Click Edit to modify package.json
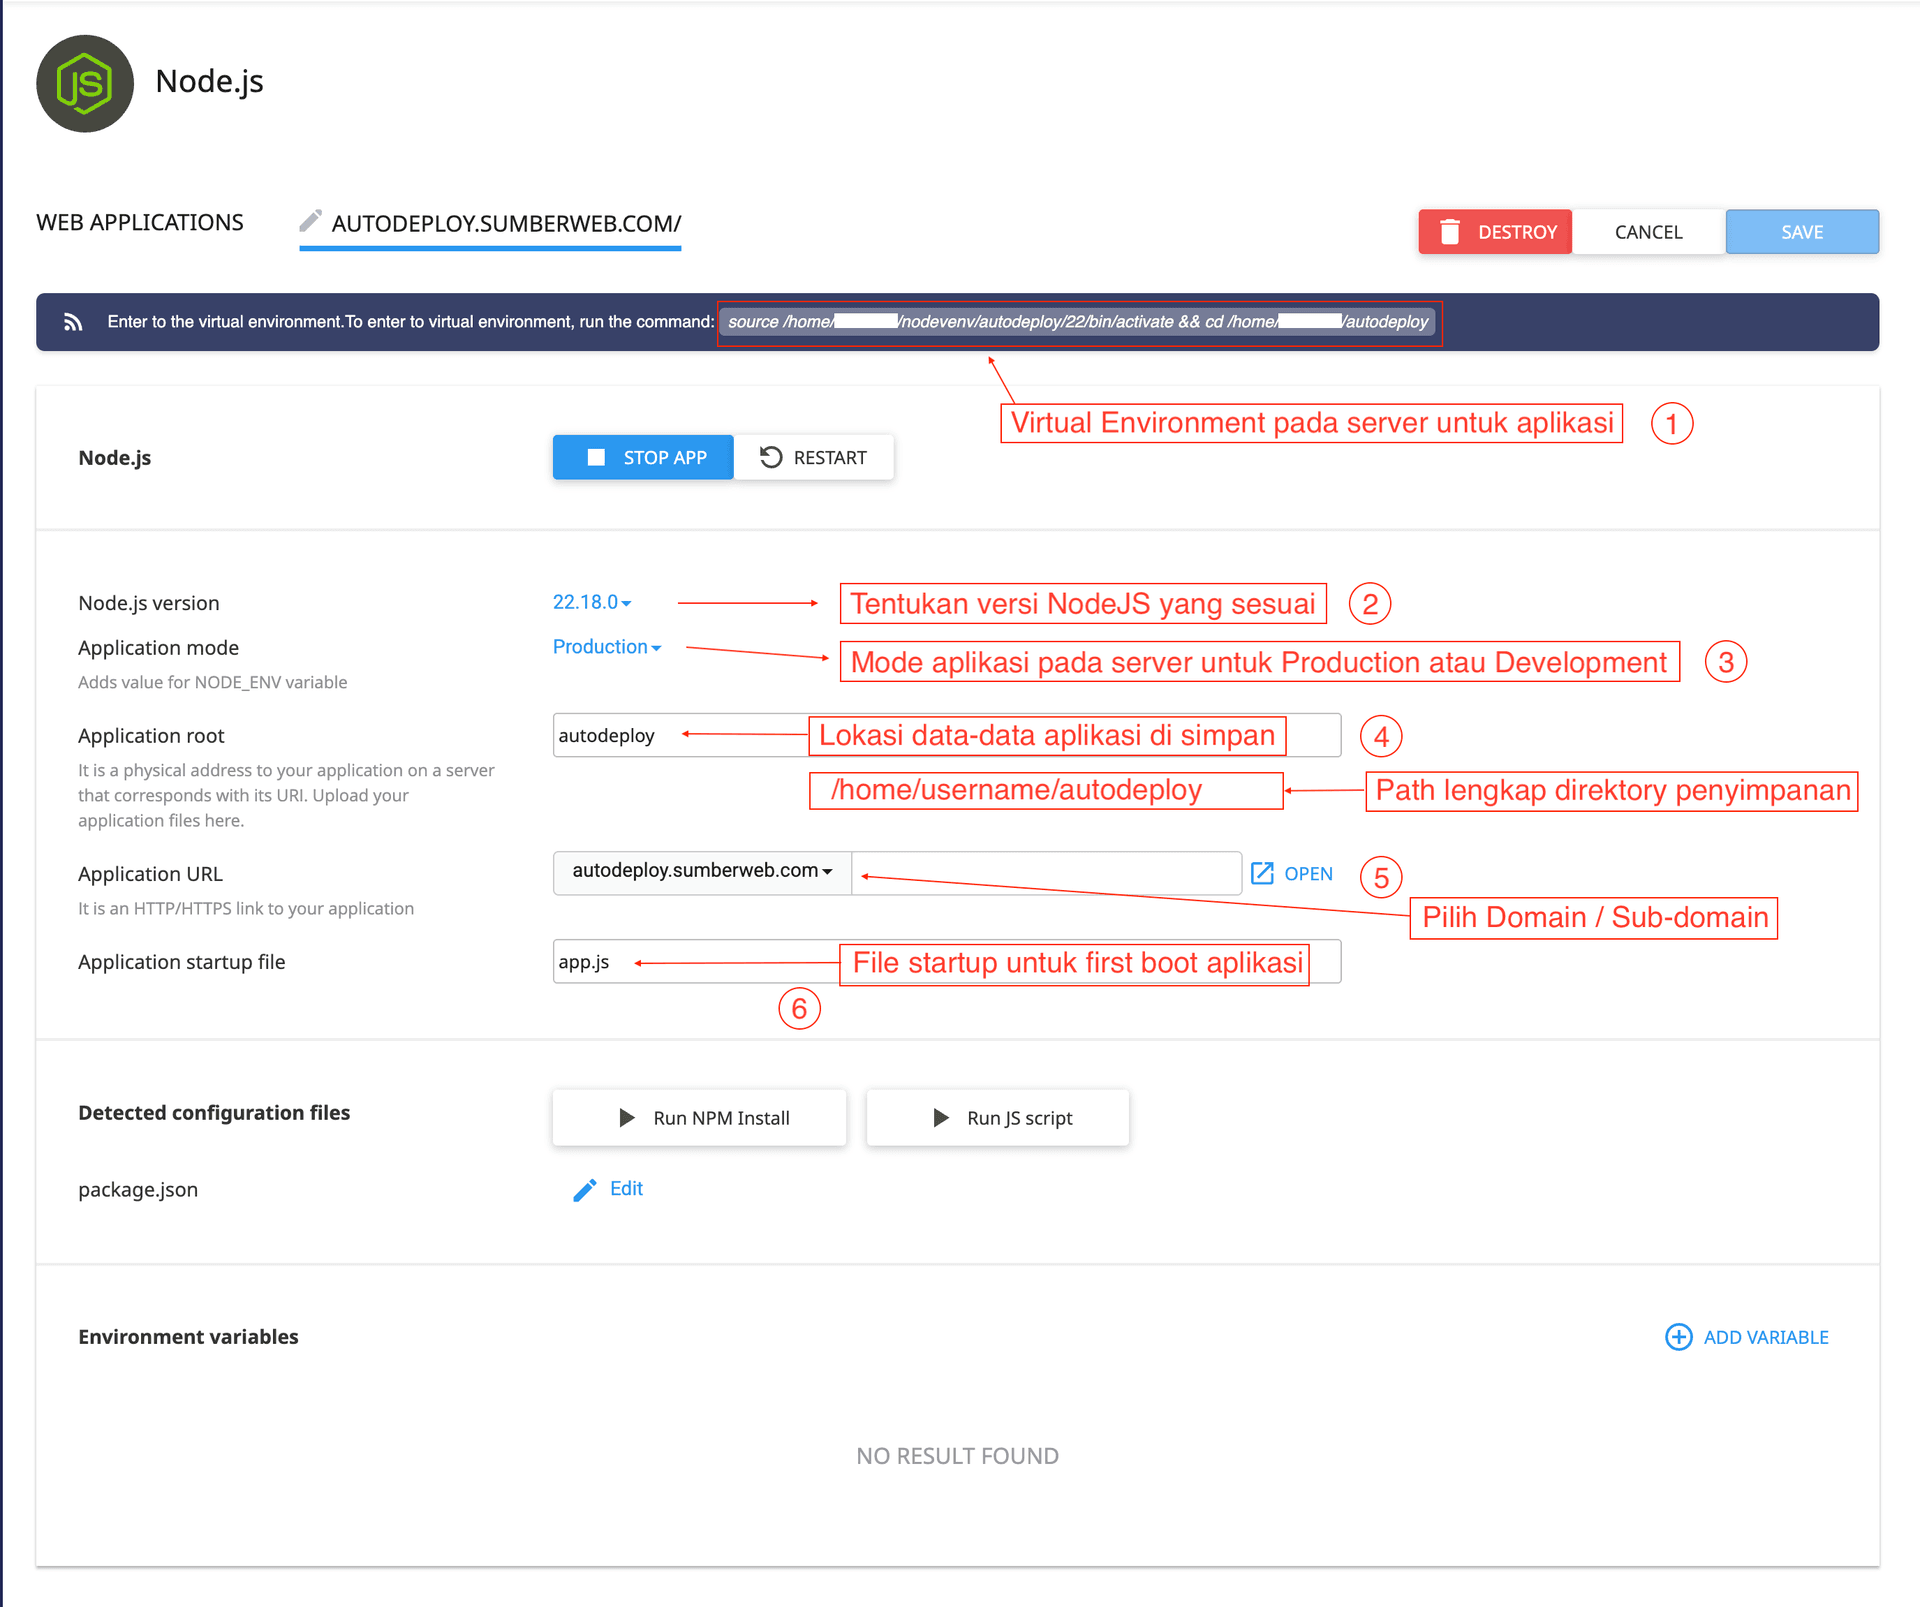The height and width of the screenshot is (1607, 1920). coord(626,1189)
